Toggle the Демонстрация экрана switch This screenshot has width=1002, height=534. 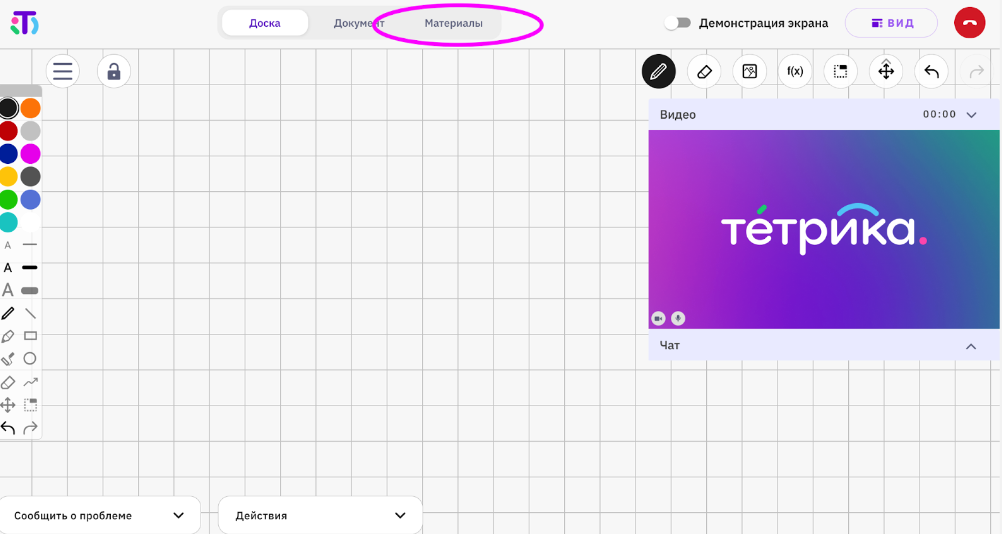pyautogui.click(x=678, y=23)
